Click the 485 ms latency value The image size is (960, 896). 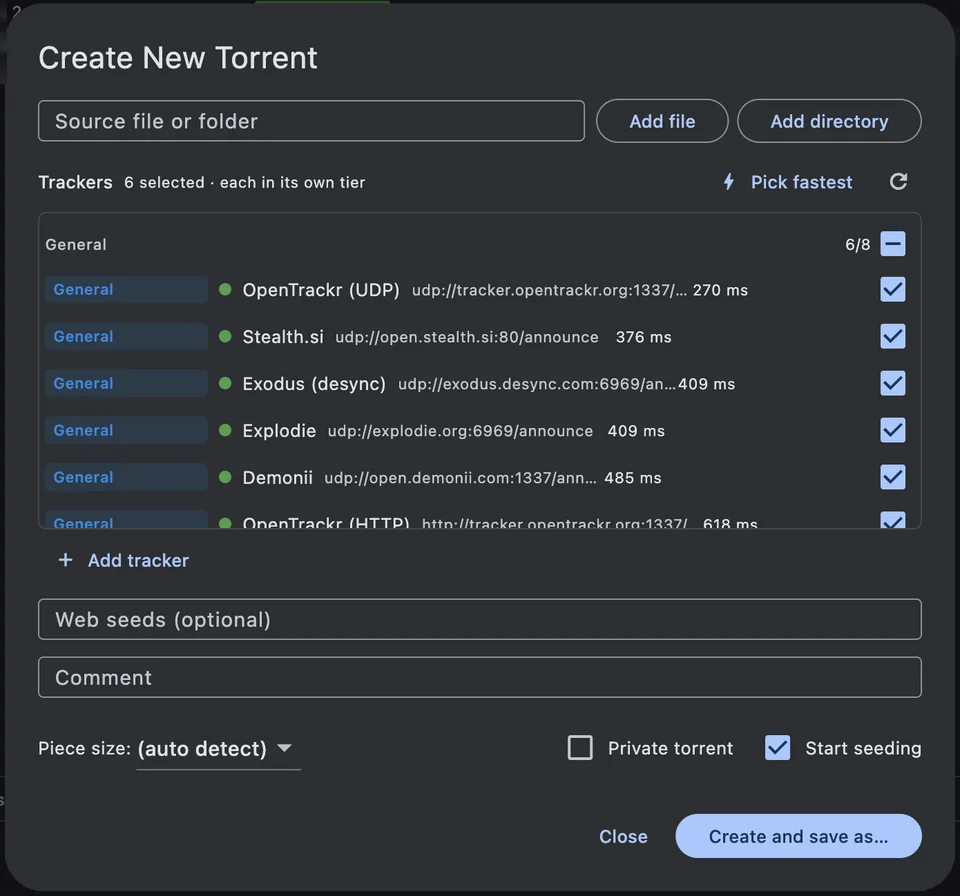coord(632,478)
